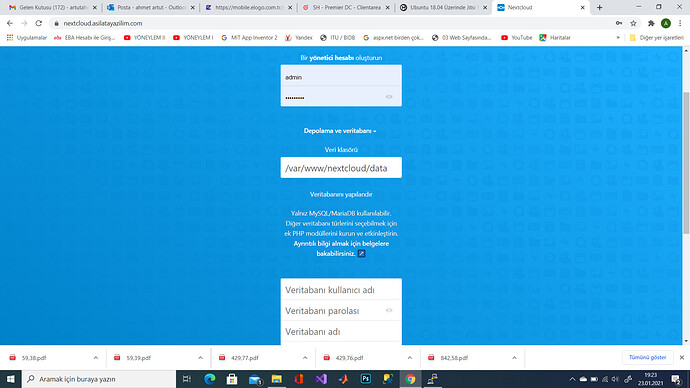Open Office app from taskbar
Viewport: 690px width, 388px height.
(299, 379)
